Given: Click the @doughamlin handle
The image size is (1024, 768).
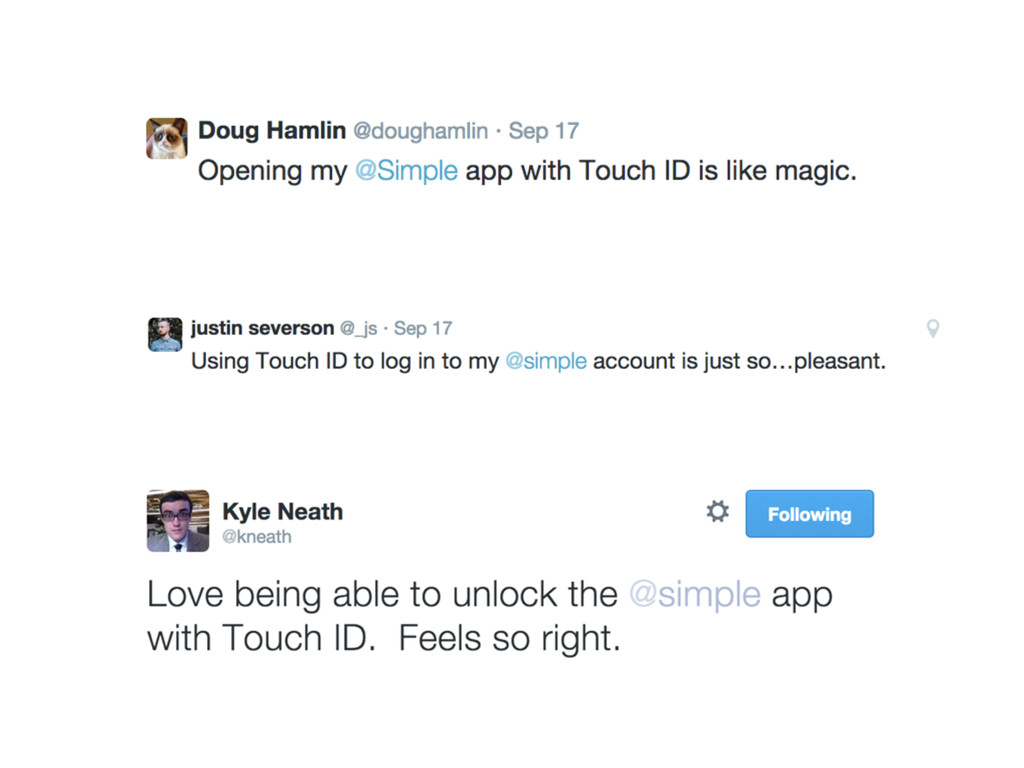Looking at the screenshot, I should [421, 131].
